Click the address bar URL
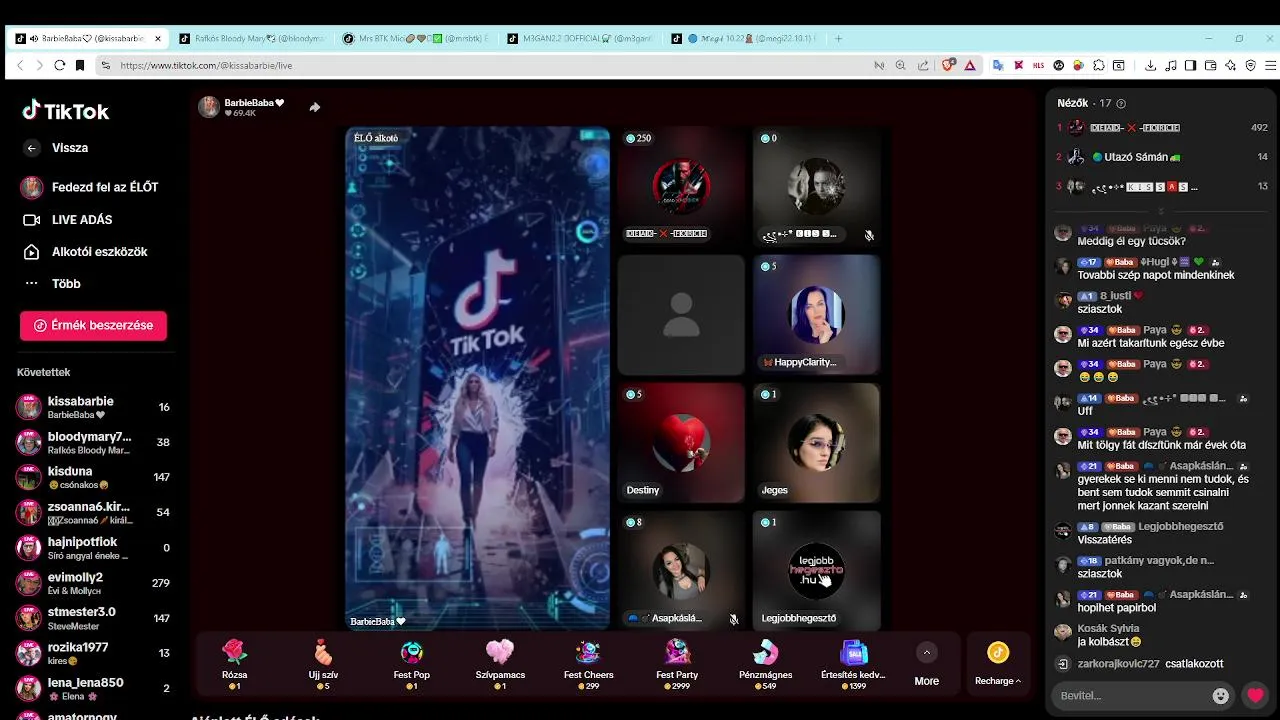Viewport: 1280px width, 720px height. click(x=206, y=65)
